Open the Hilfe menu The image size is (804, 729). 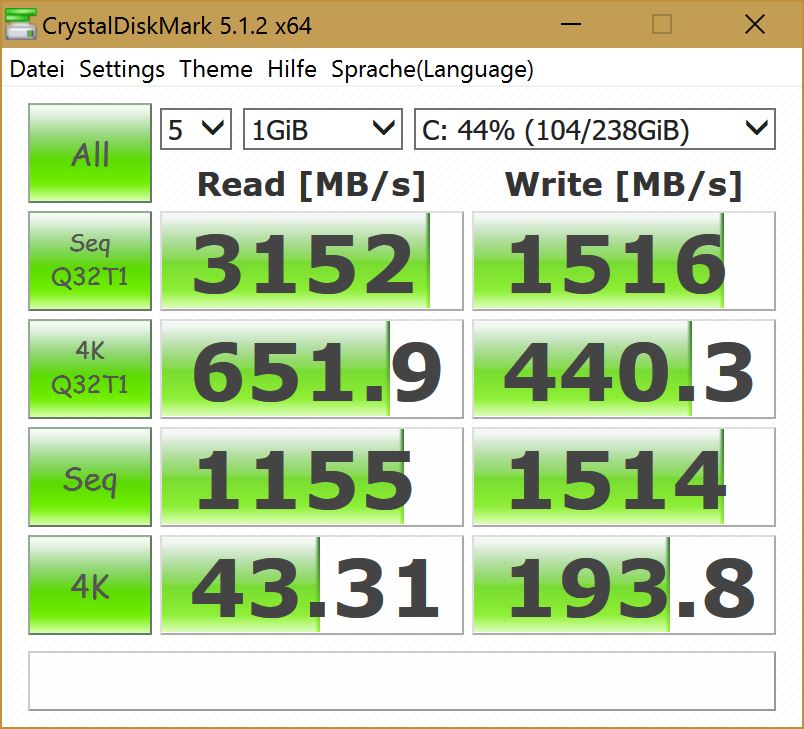tap(292, 69)
